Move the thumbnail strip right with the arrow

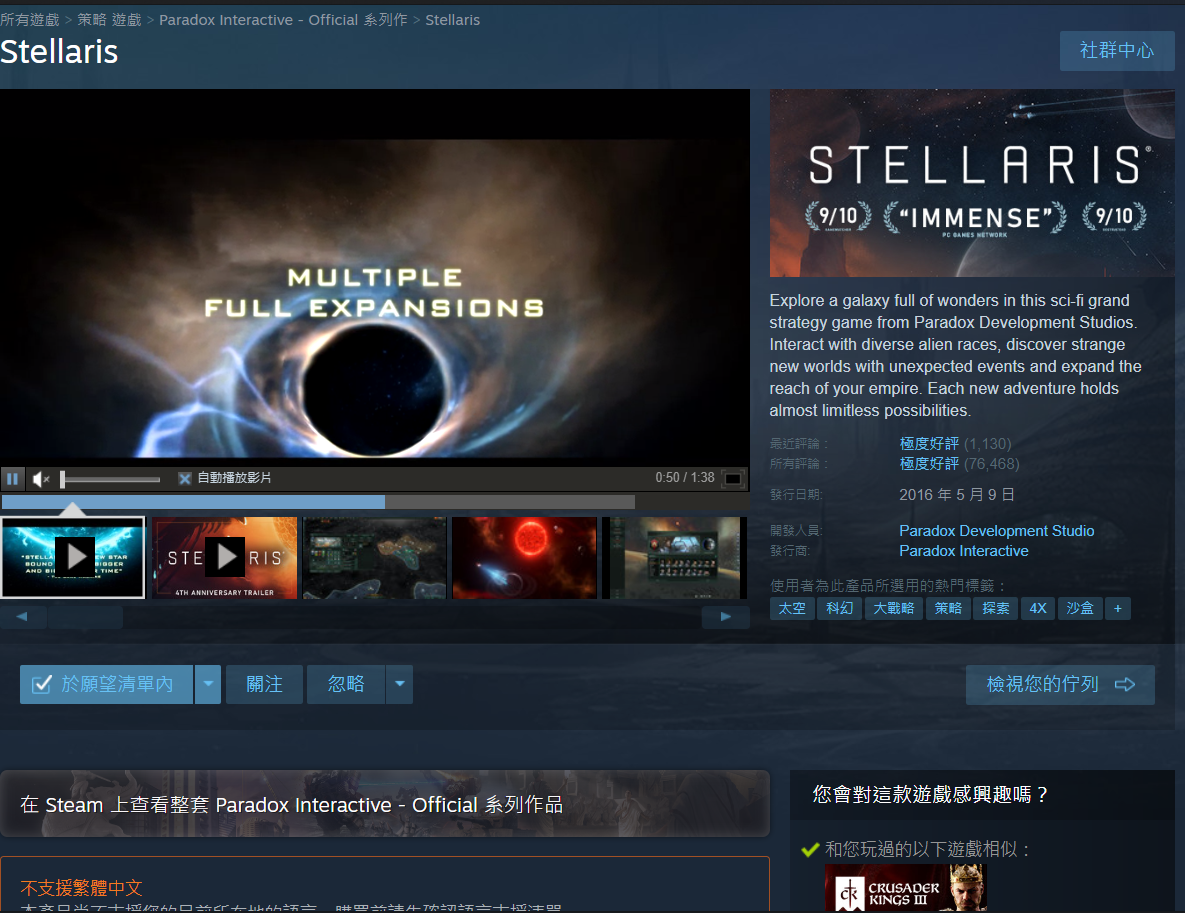click(x=726, y=617)
